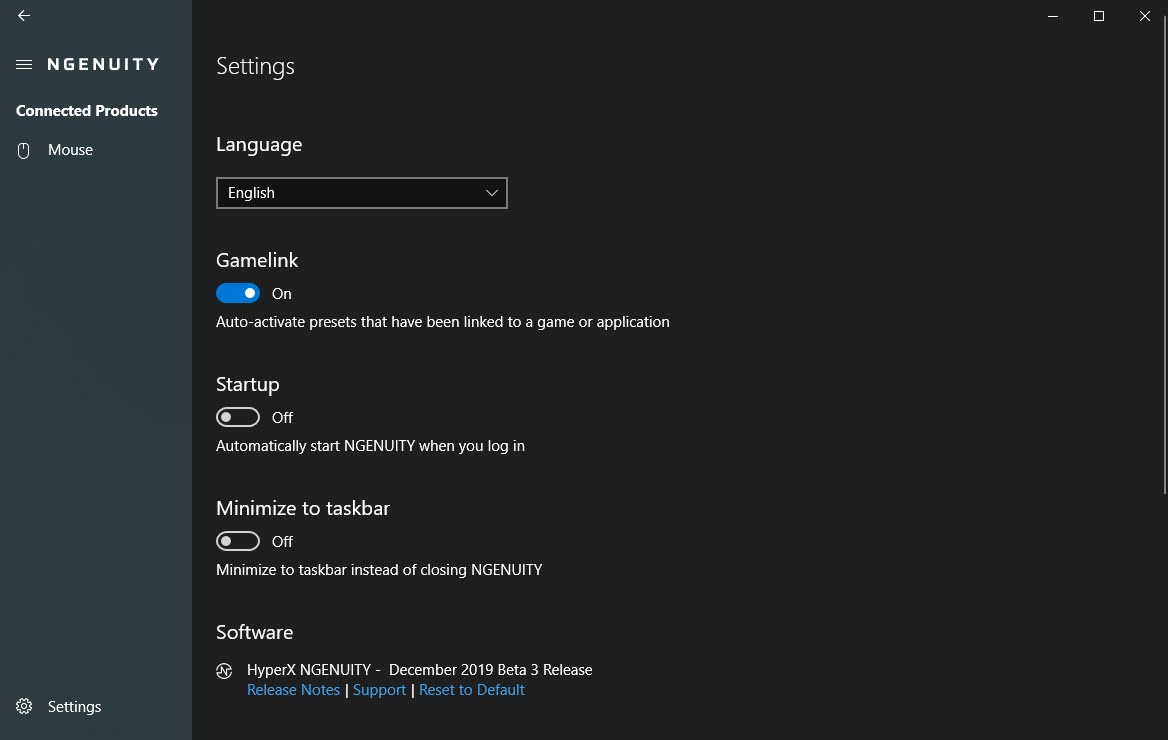Click the NGENUITY logo icon under Software
Image resolution: width=1168 pixels, height=740 pixels.
tap(224, 671)
